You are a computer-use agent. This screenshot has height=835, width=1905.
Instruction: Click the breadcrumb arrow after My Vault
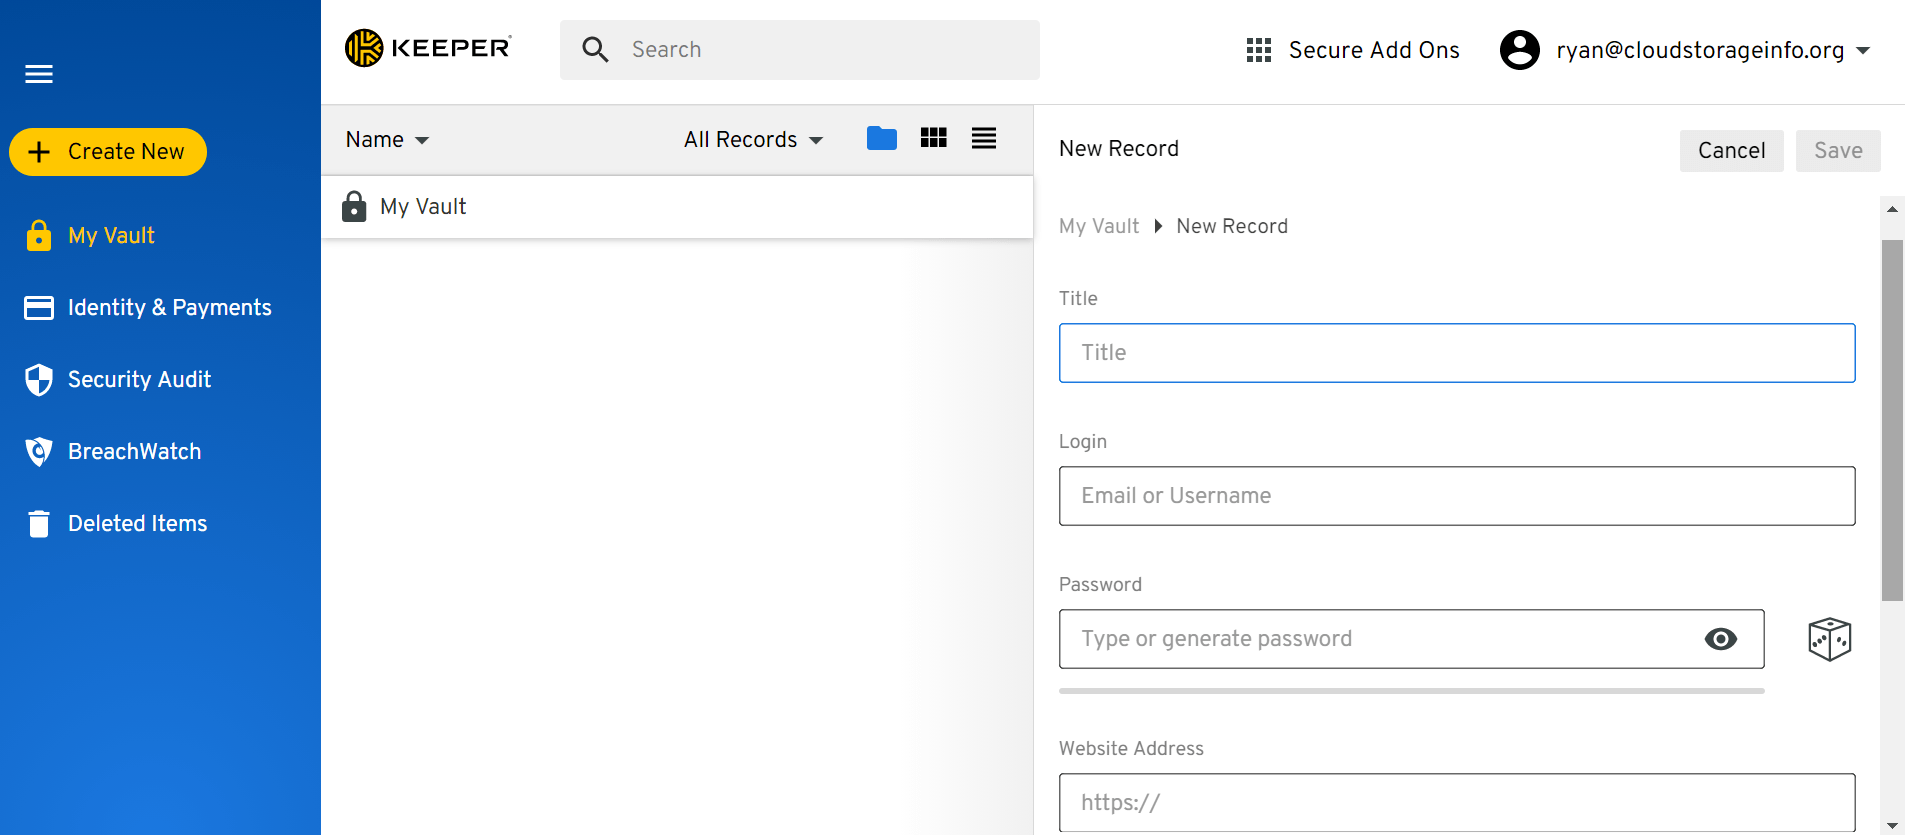coord(1158,226)
